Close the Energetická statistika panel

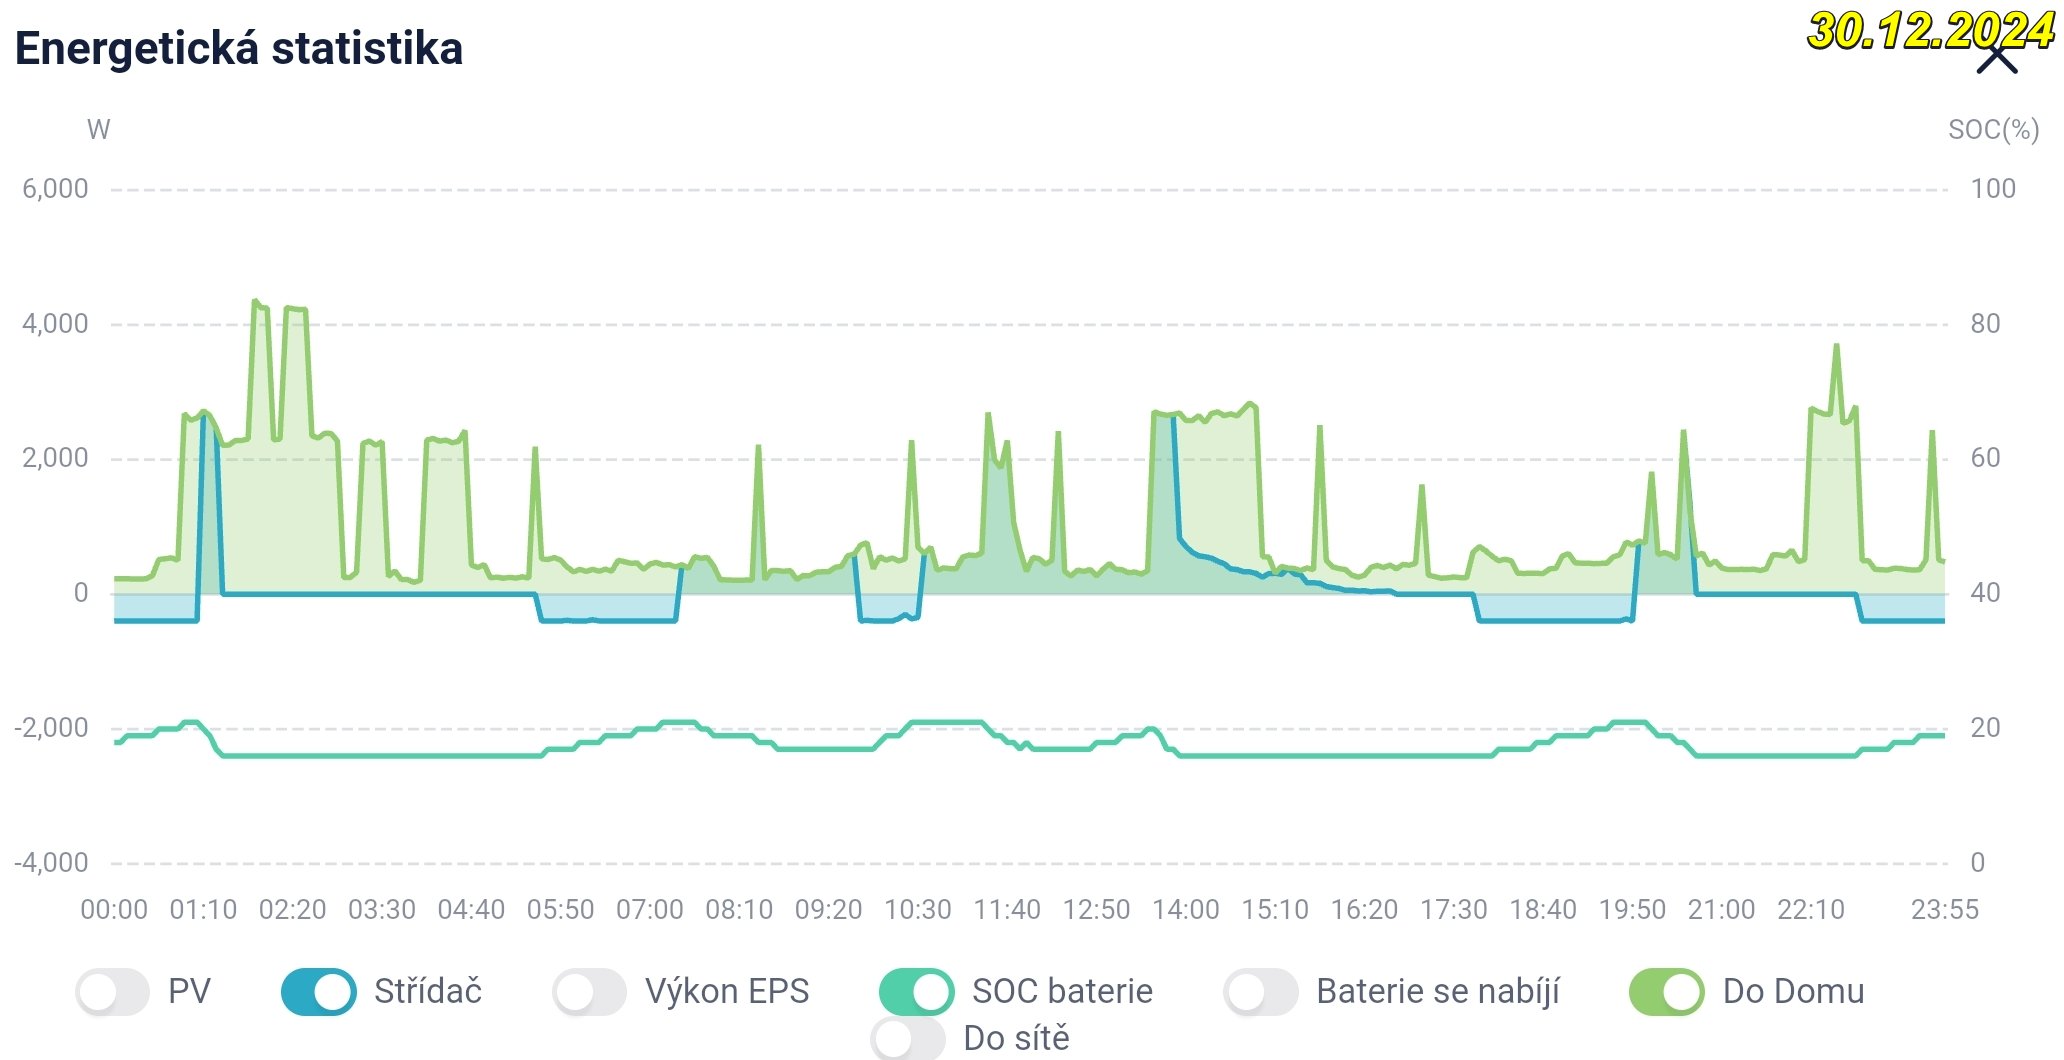(1997, 58)
